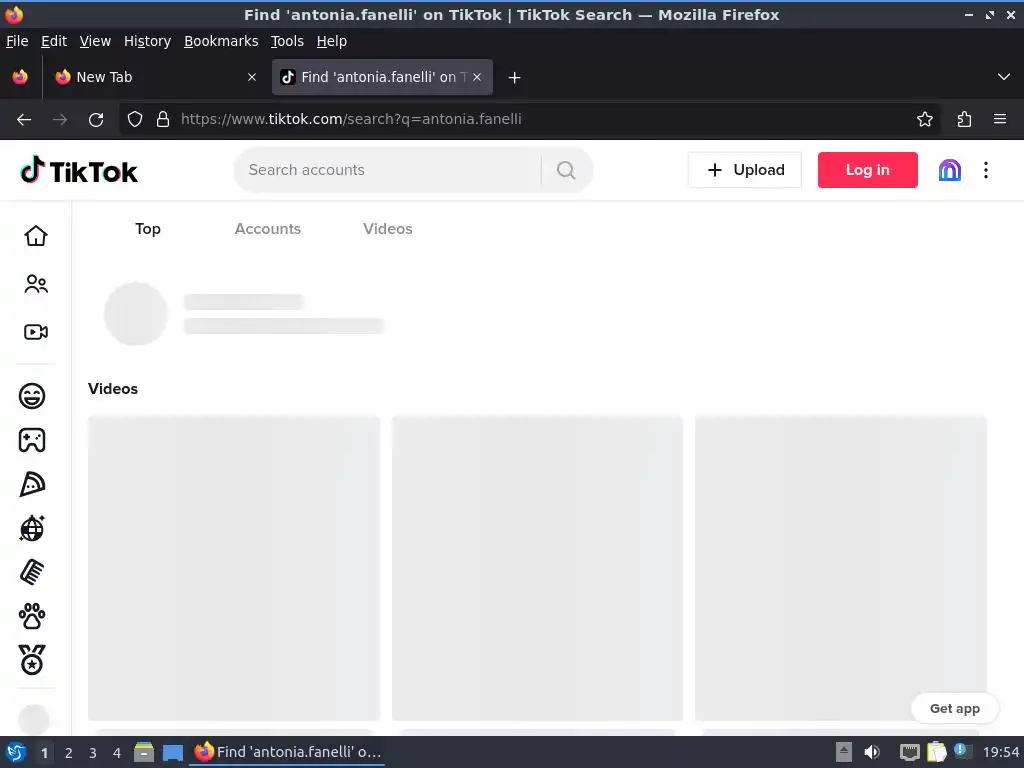Screen dimensions: 1024x768
Task: Open the Firefox hamburger application menu
Action: [x=1000, y=120]
